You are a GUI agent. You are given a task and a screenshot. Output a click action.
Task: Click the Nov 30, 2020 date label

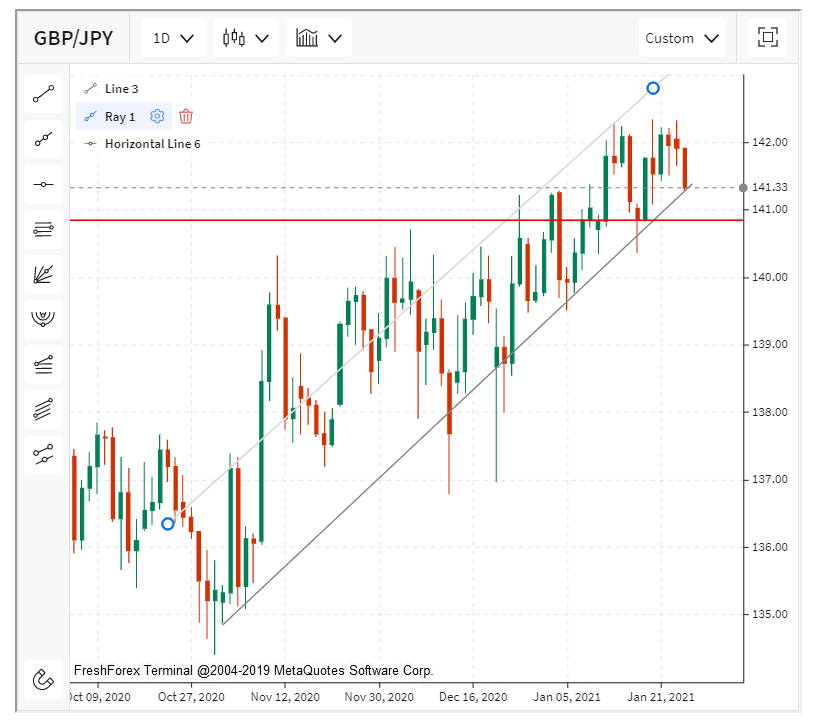(379, 697)
